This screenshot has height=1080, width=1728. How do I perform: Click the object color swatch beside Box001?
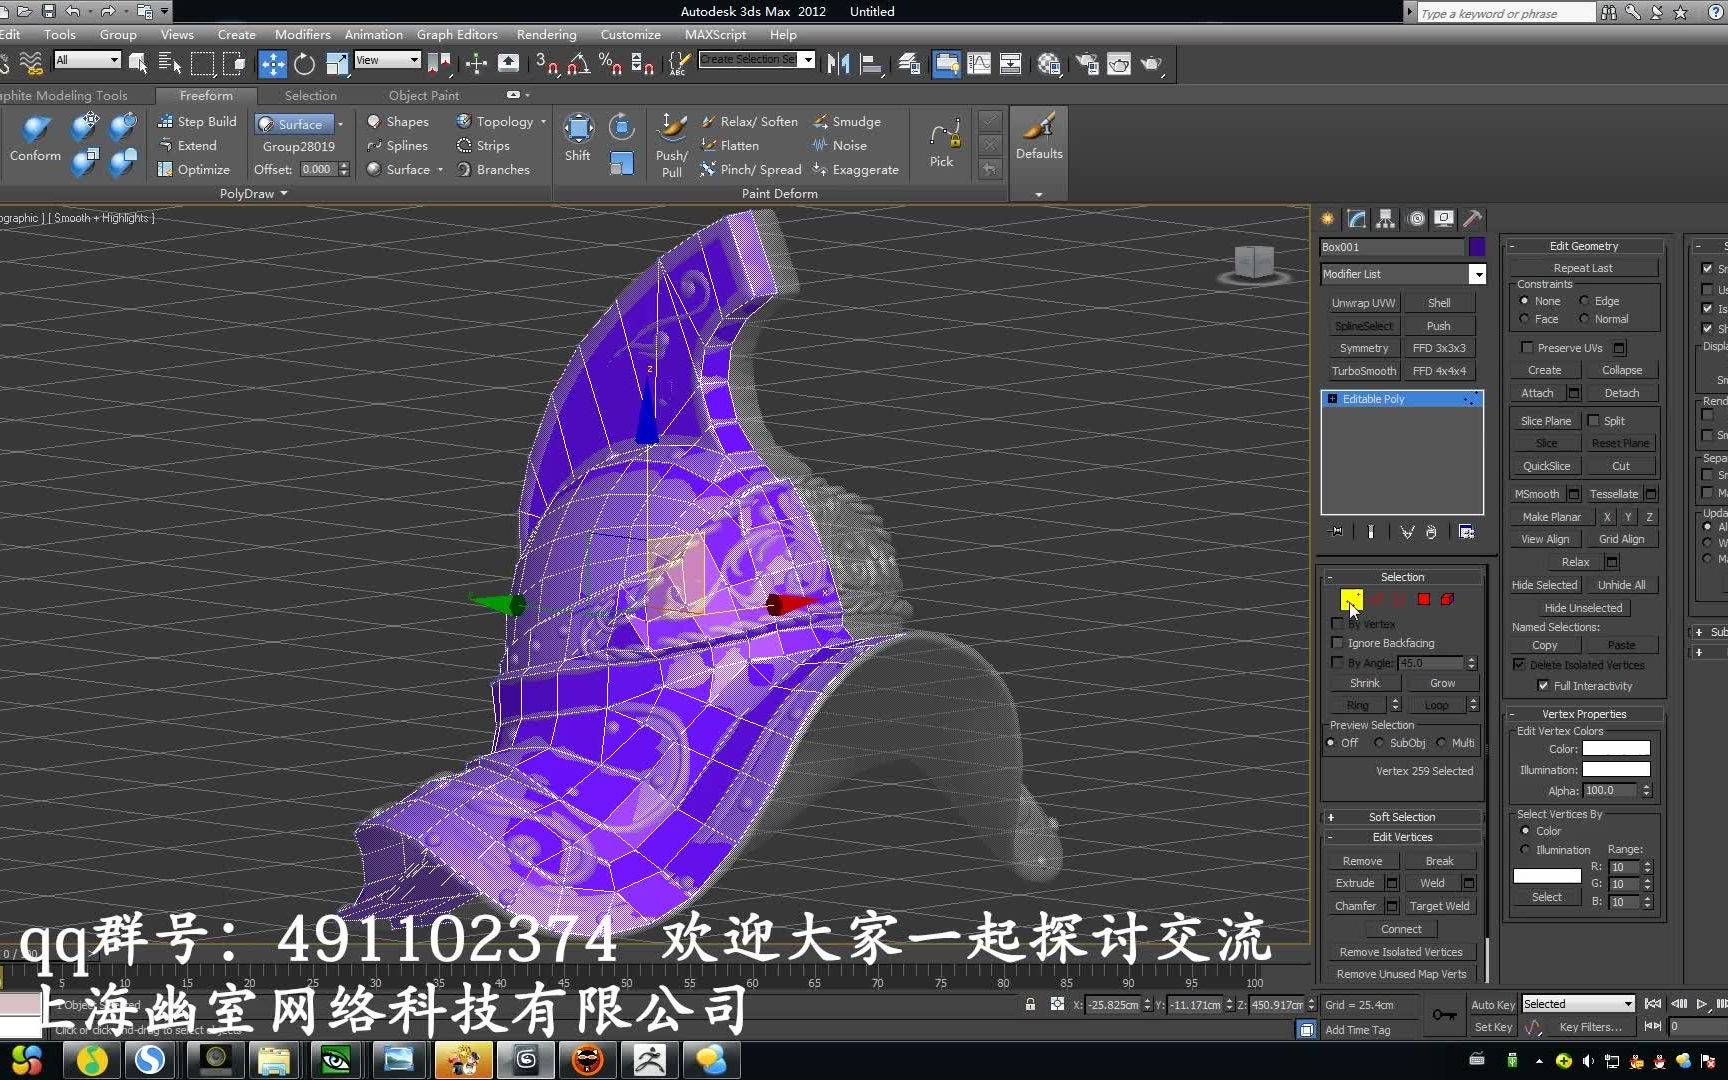coord(1479,247)
